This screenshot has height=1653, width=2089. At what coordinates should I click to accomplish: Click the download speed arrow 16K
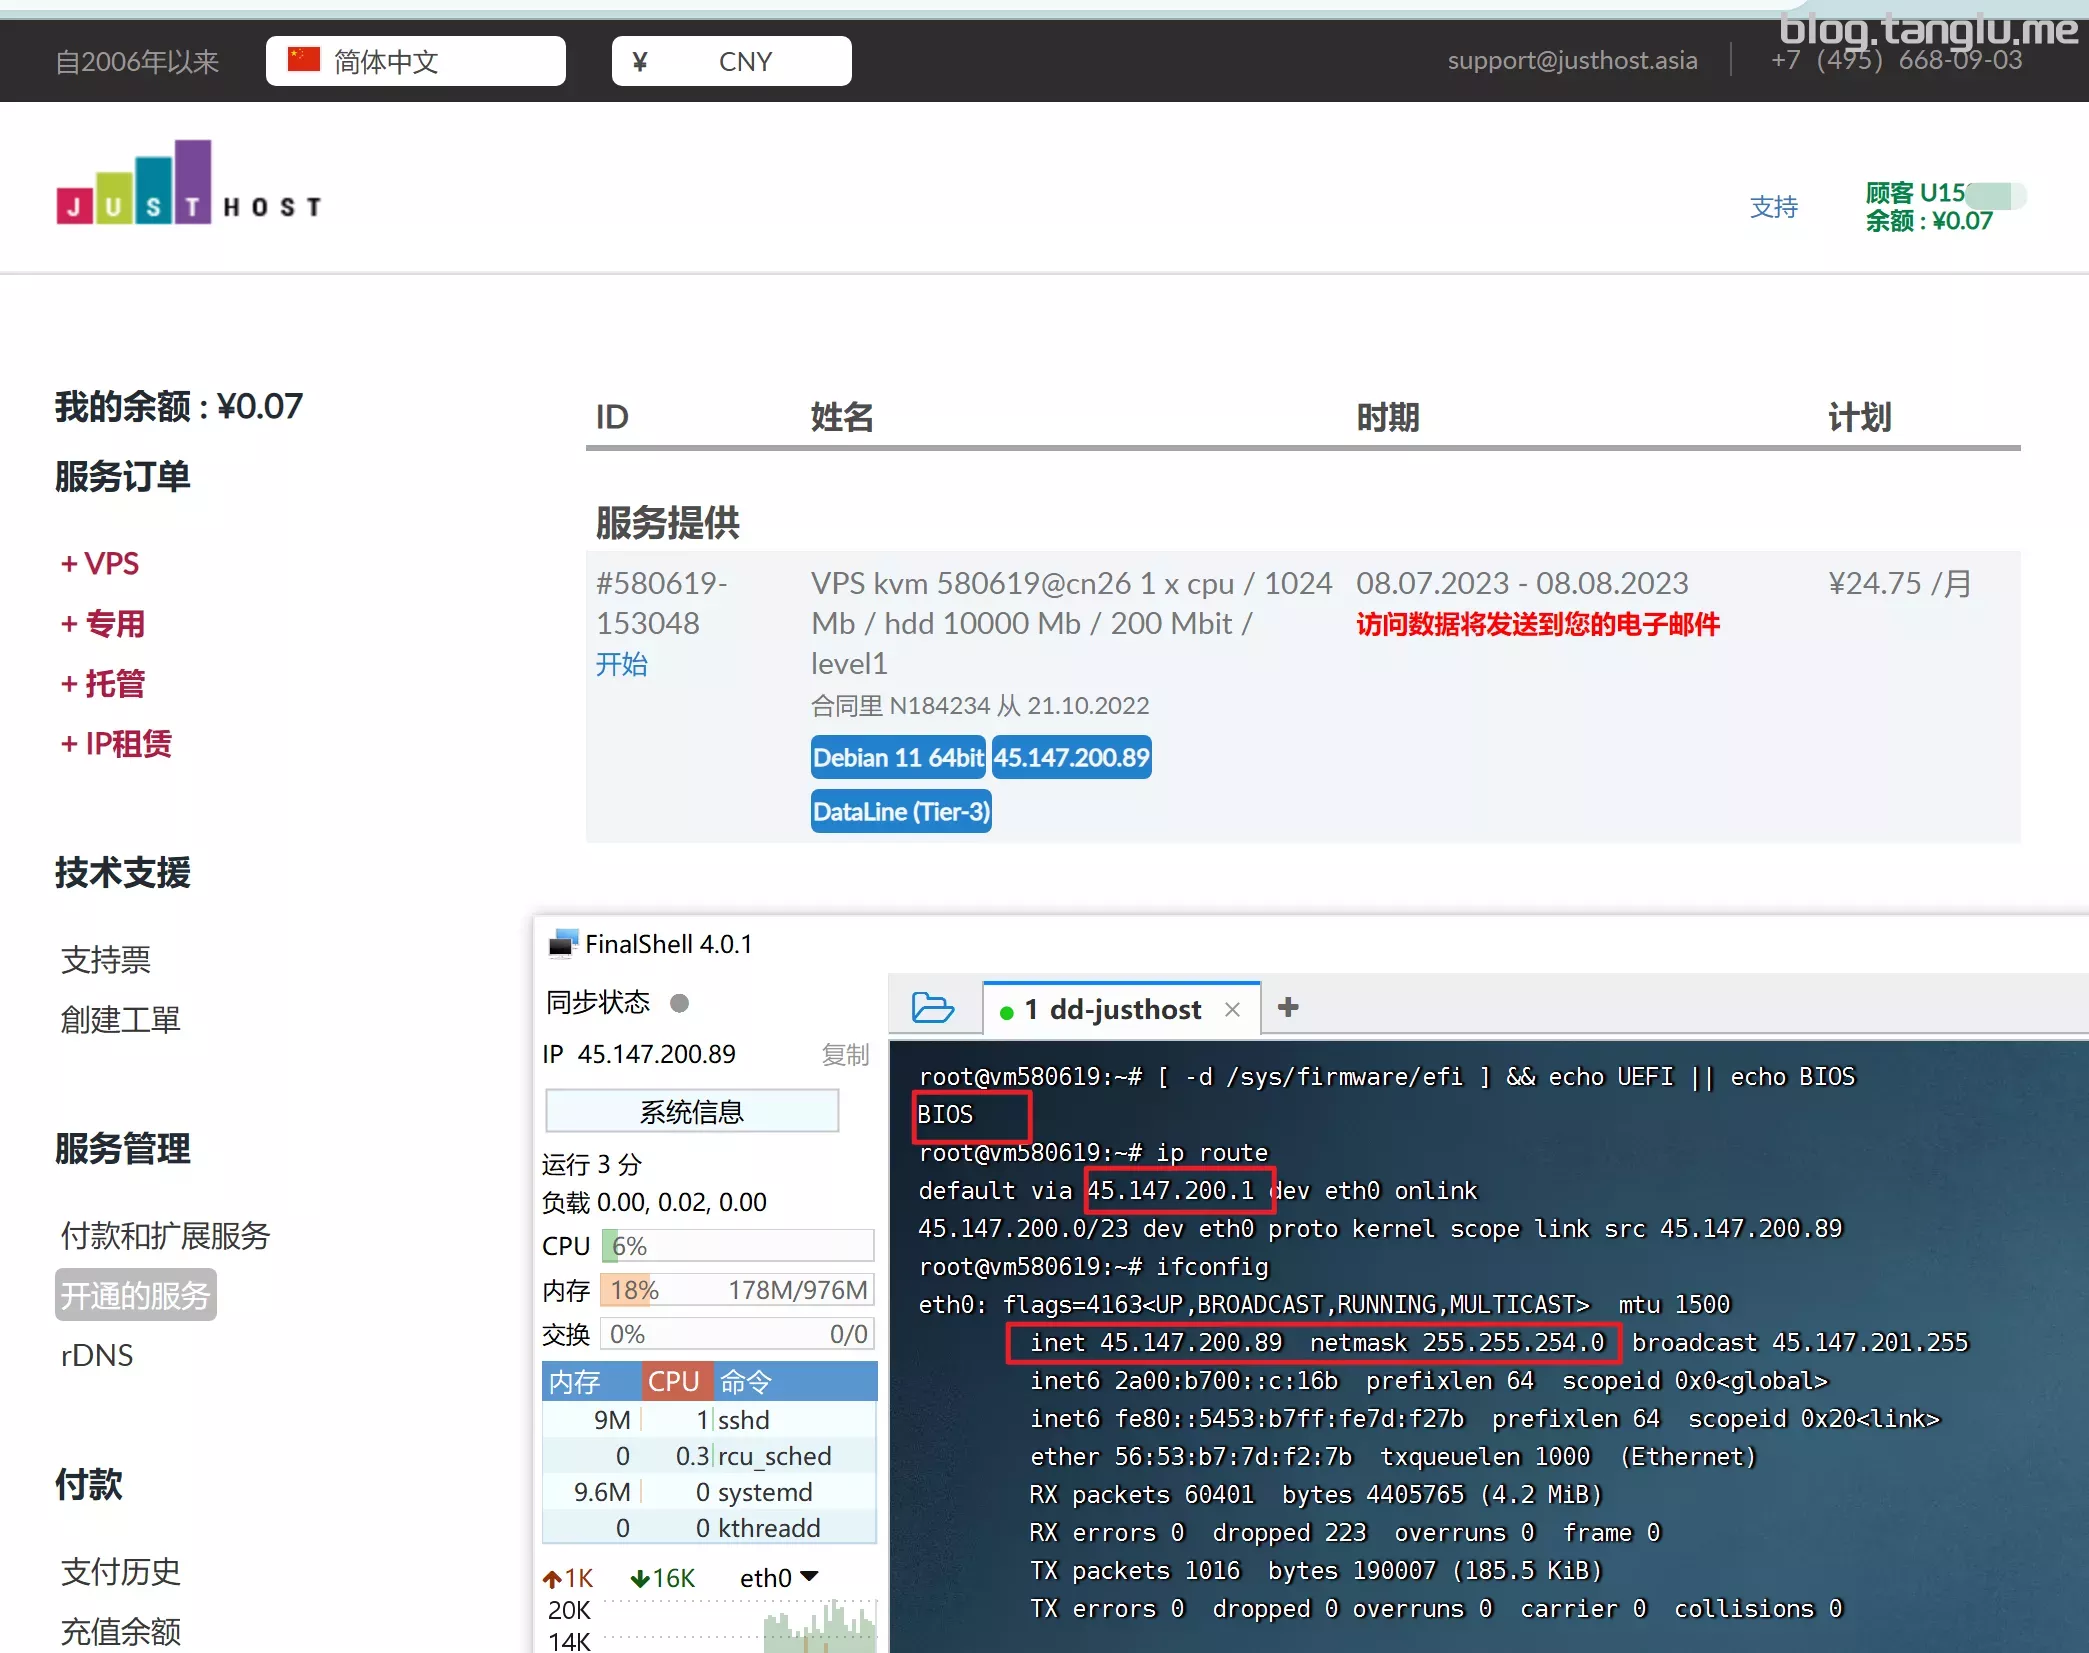click(x=662, y=1578)
